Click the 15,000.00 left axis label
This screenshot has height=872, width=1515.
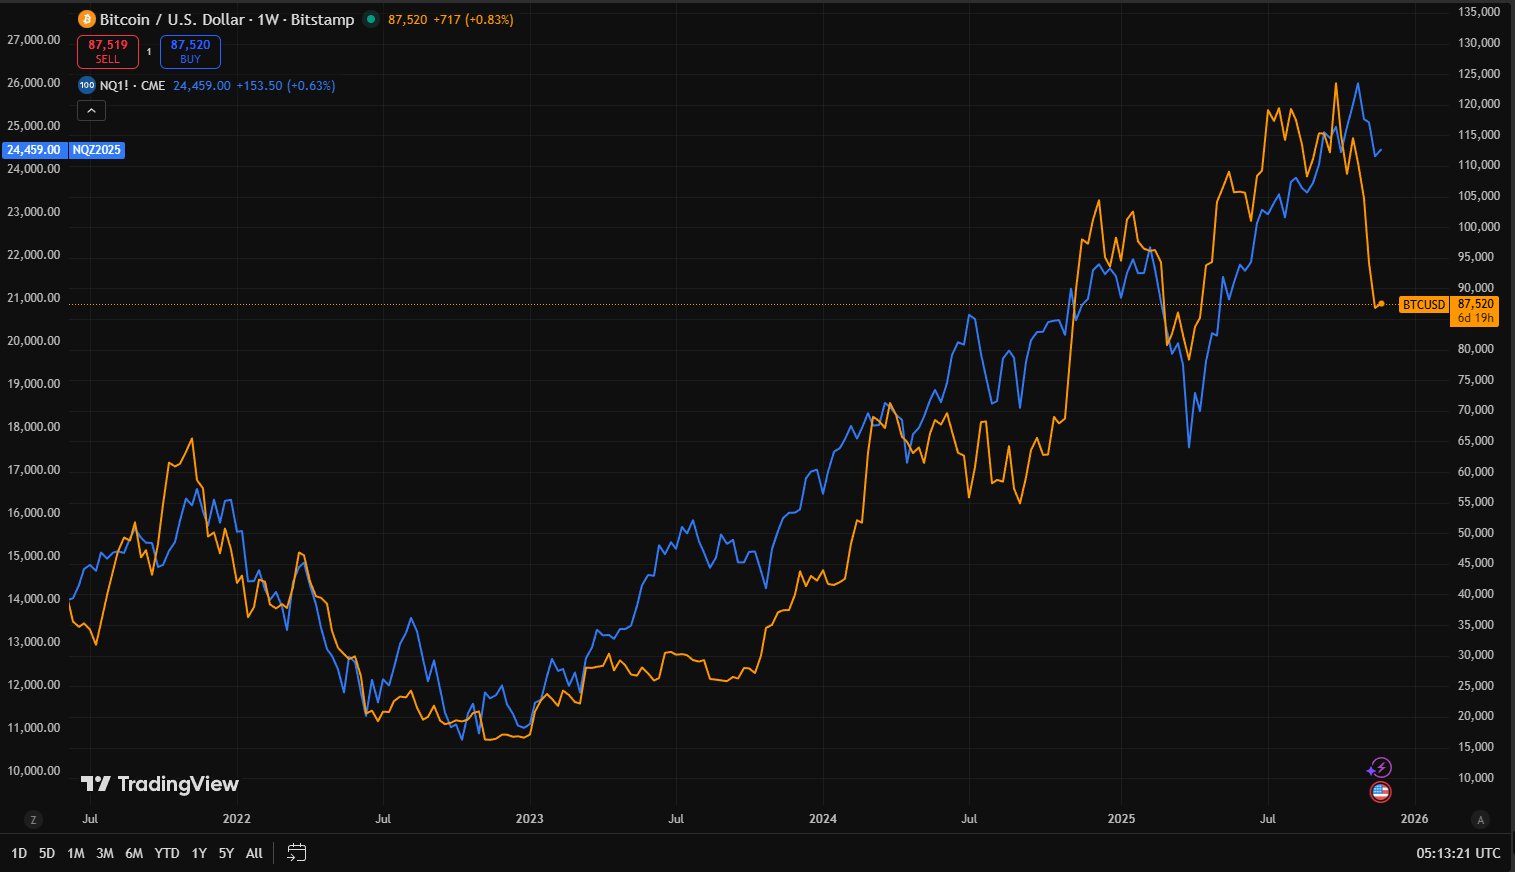pos(34,556)
